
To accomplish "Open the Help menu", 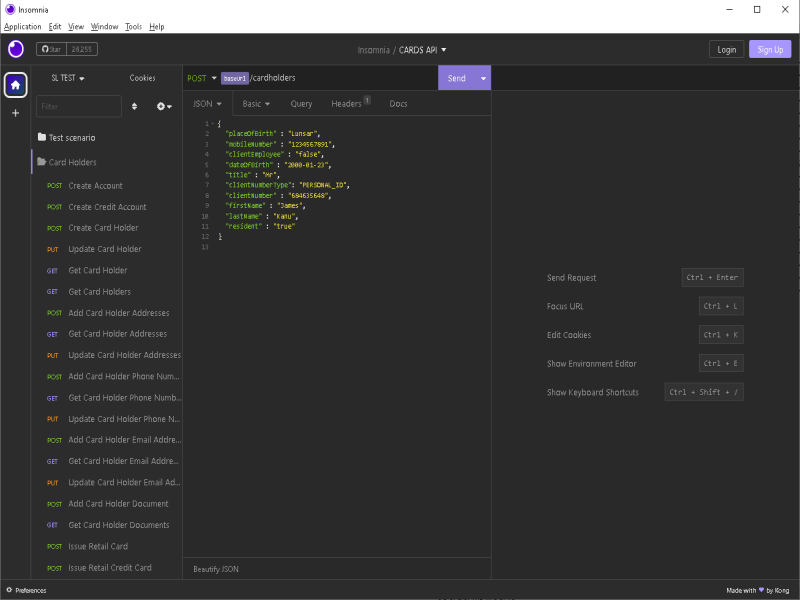I will pyautogui.click(x=157, y=27).
